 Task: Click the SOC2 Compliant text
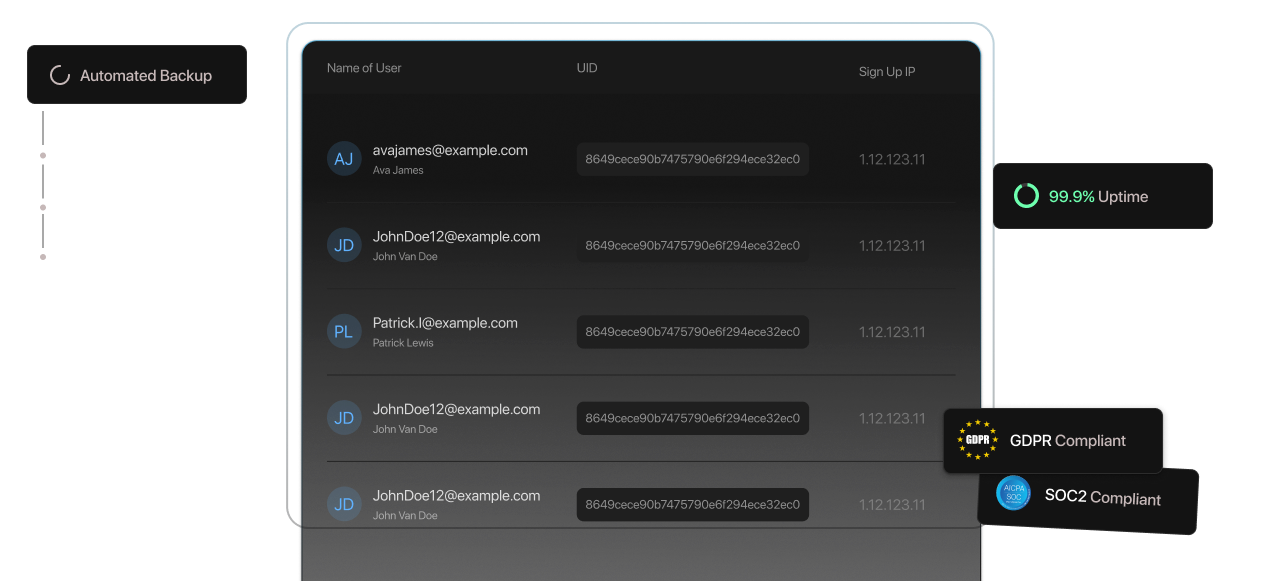pos(1102,497)
